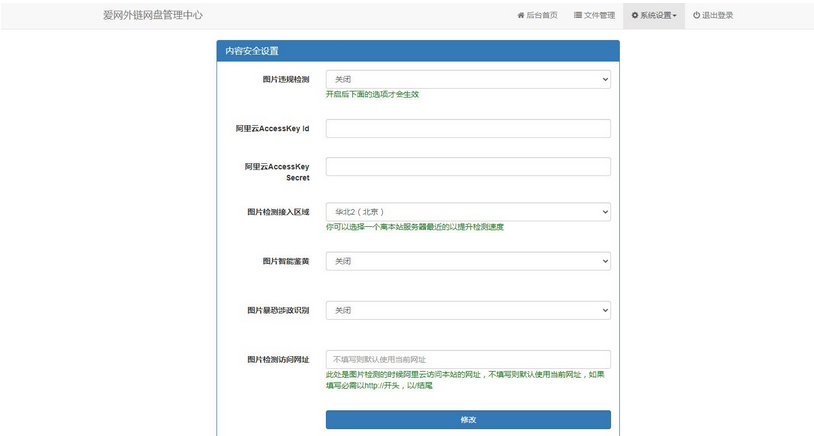Click the 爱网外链网盘管理中心 brand title
The image size is (814, 436).
[153, 15]
